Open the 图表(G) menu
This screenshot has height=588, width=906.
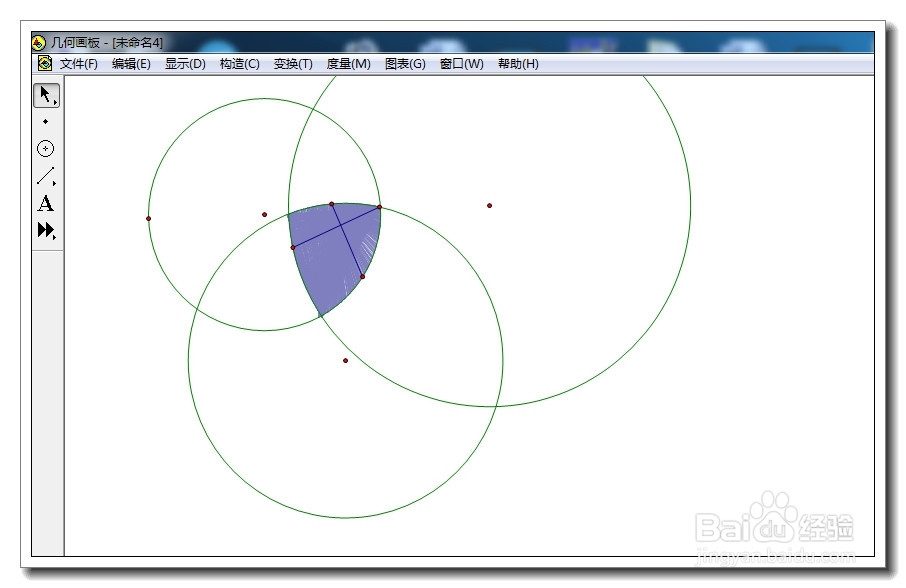[405, 64]
